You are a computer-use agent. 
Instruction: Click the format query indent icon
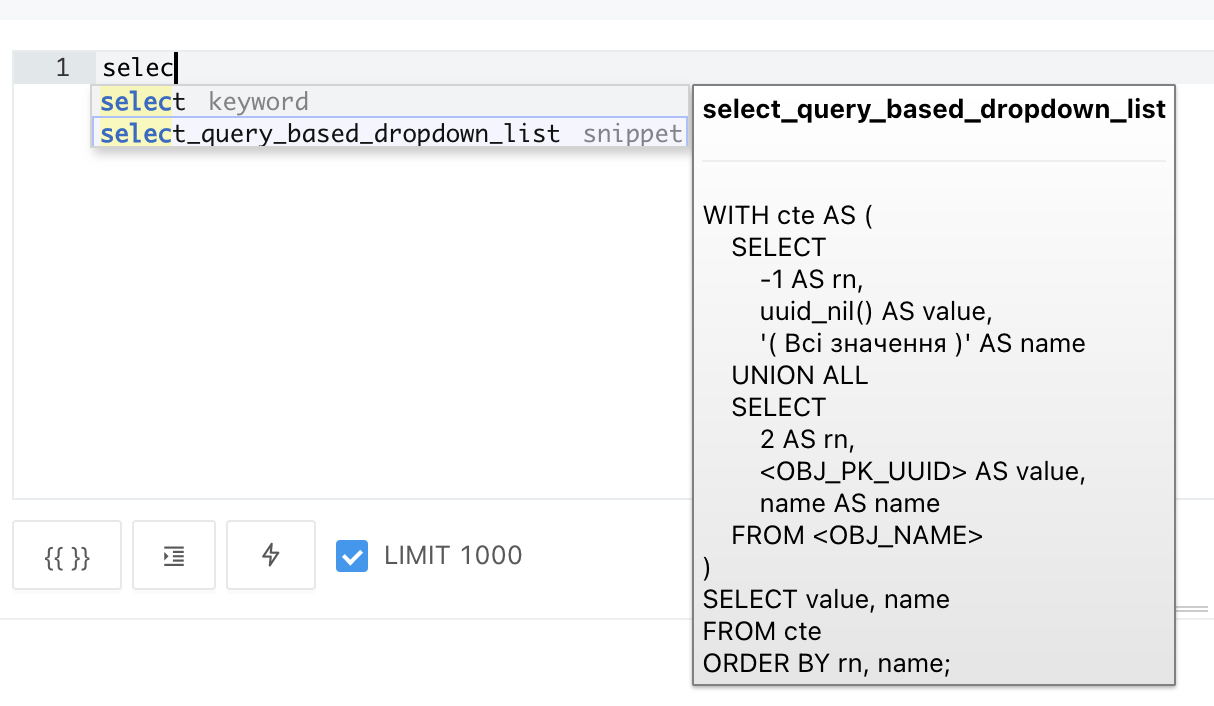(x=174, y=555)
